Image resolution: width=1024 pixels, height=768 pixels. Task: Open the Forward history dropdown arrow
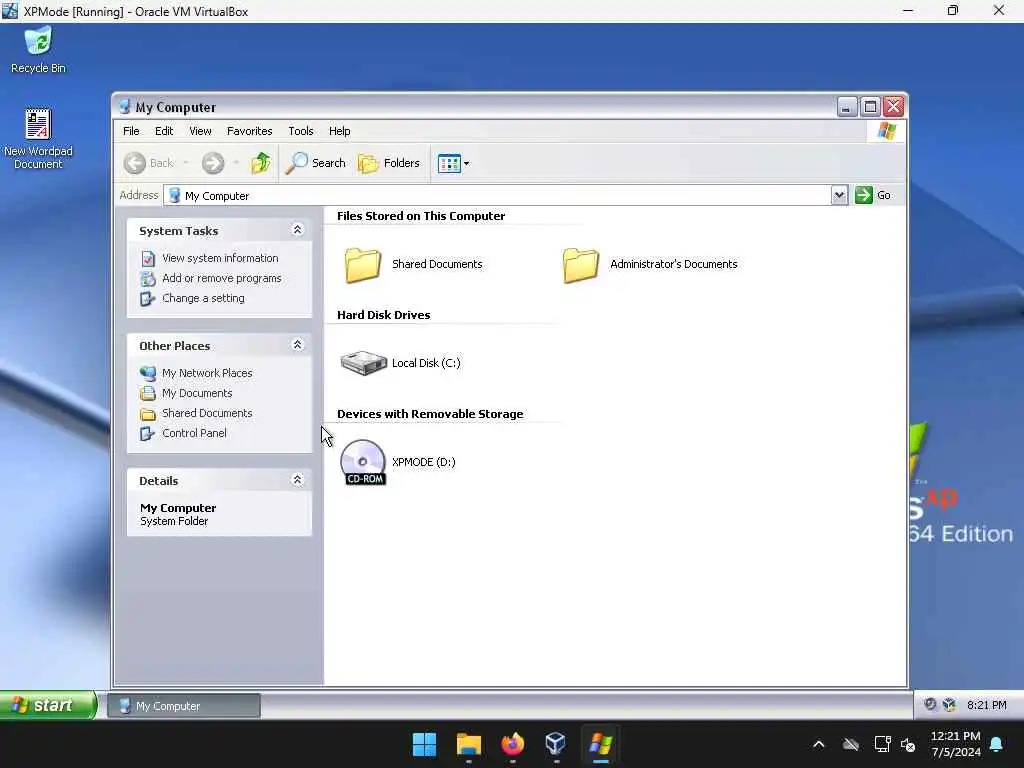(x=236, y=163)
